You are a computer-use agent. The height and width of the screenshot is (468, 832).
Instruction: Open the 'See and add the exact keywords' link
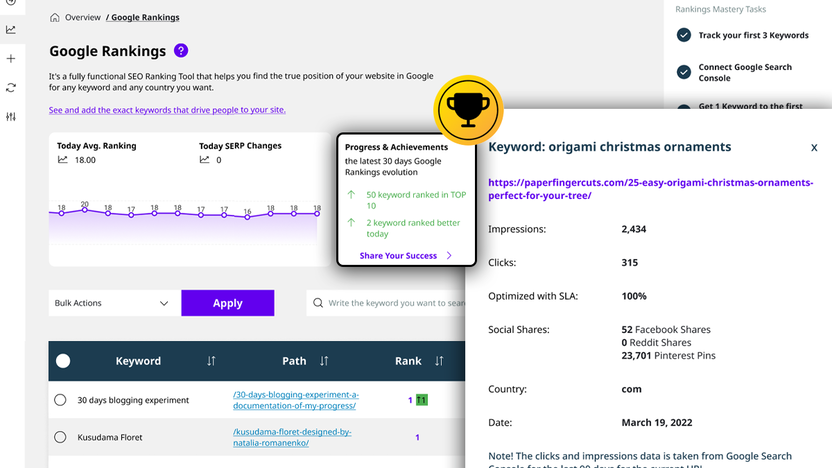(167, 110)
